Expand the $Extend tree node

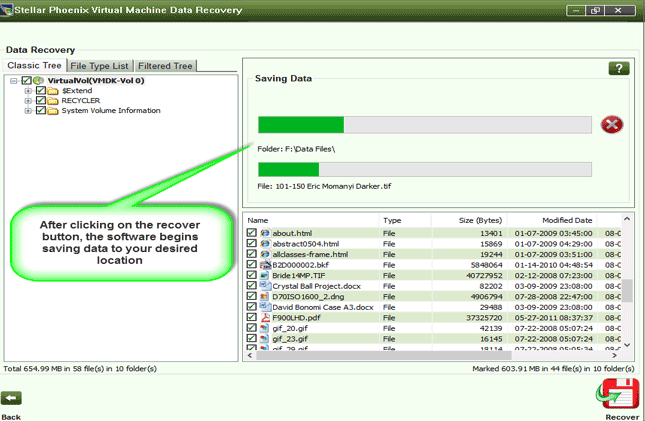click(x=28, y=91)
